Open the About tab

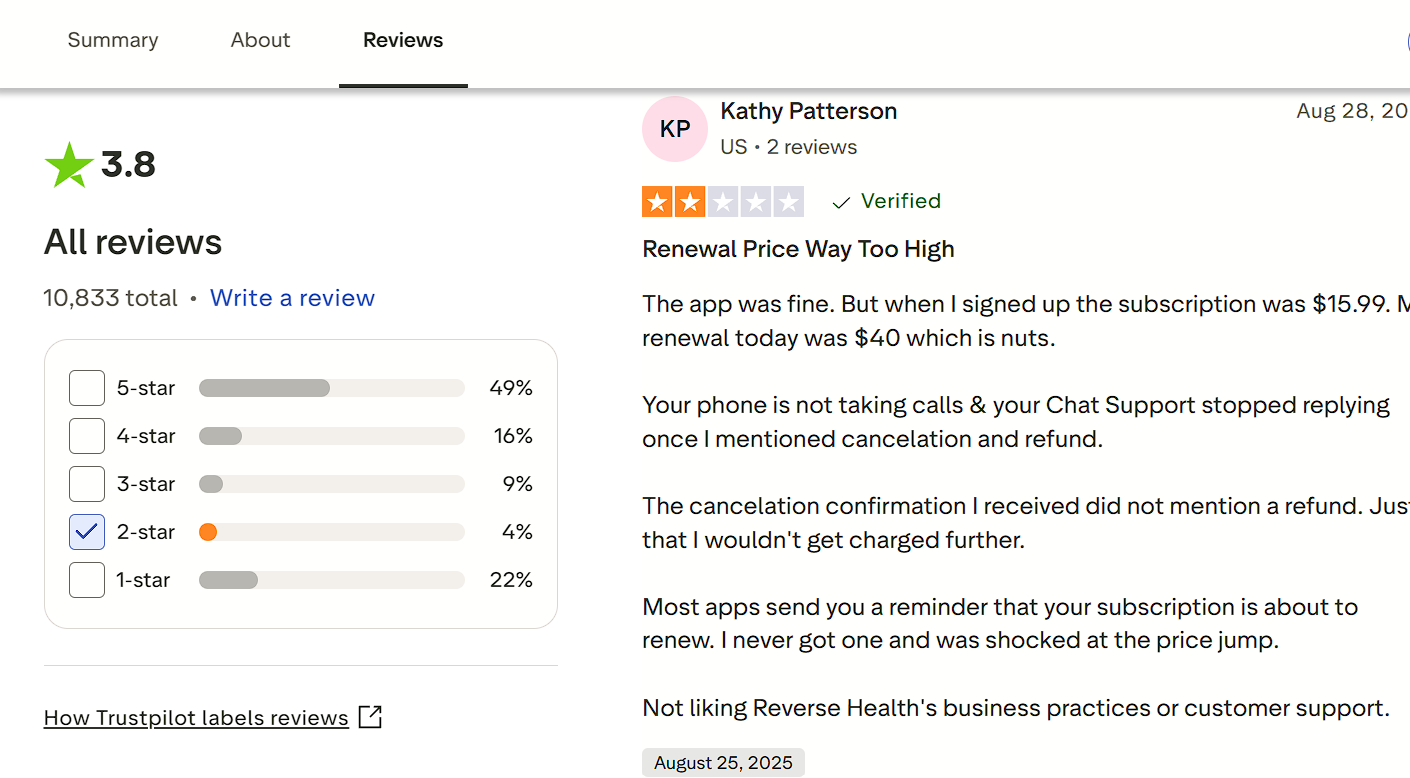point(260,41)
